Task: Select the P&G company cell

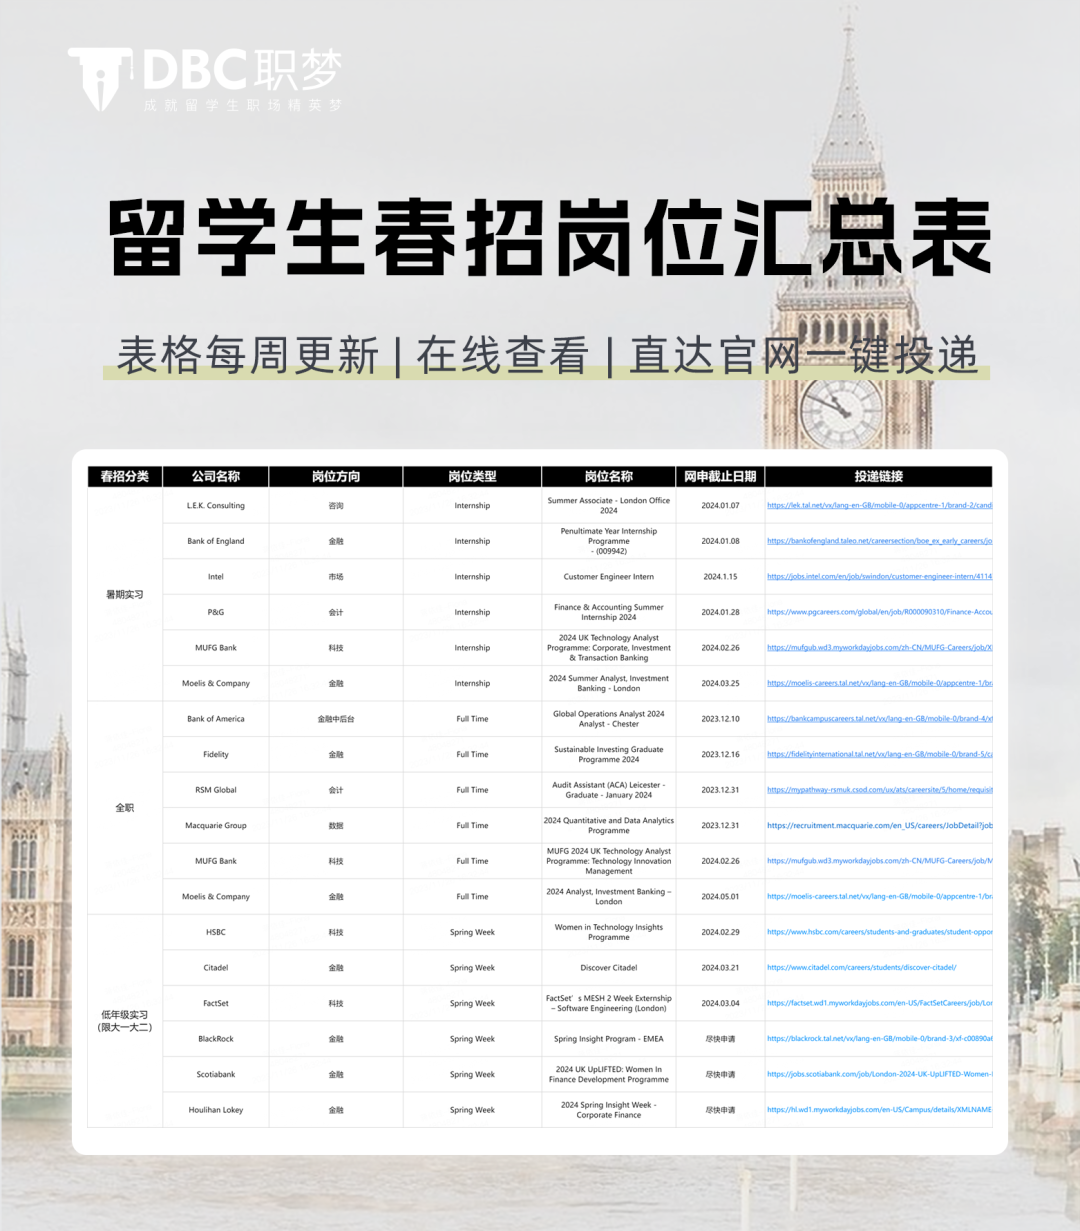Action: [x=216, y=612]
